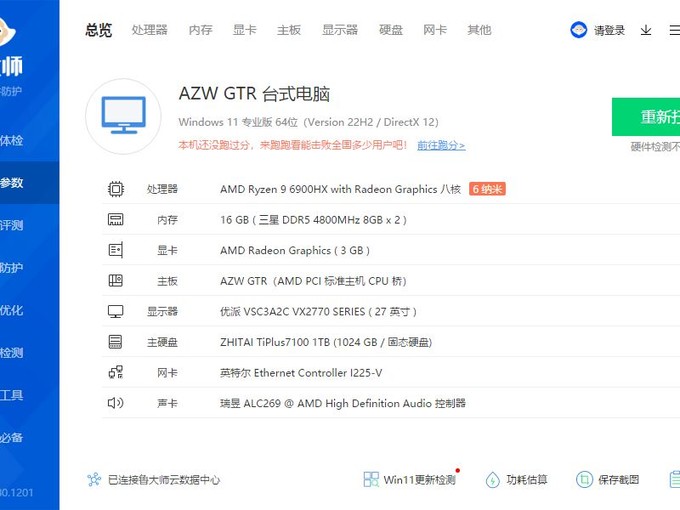
Task: Open the 工具 sidebar item
Action: coord(29,395)
